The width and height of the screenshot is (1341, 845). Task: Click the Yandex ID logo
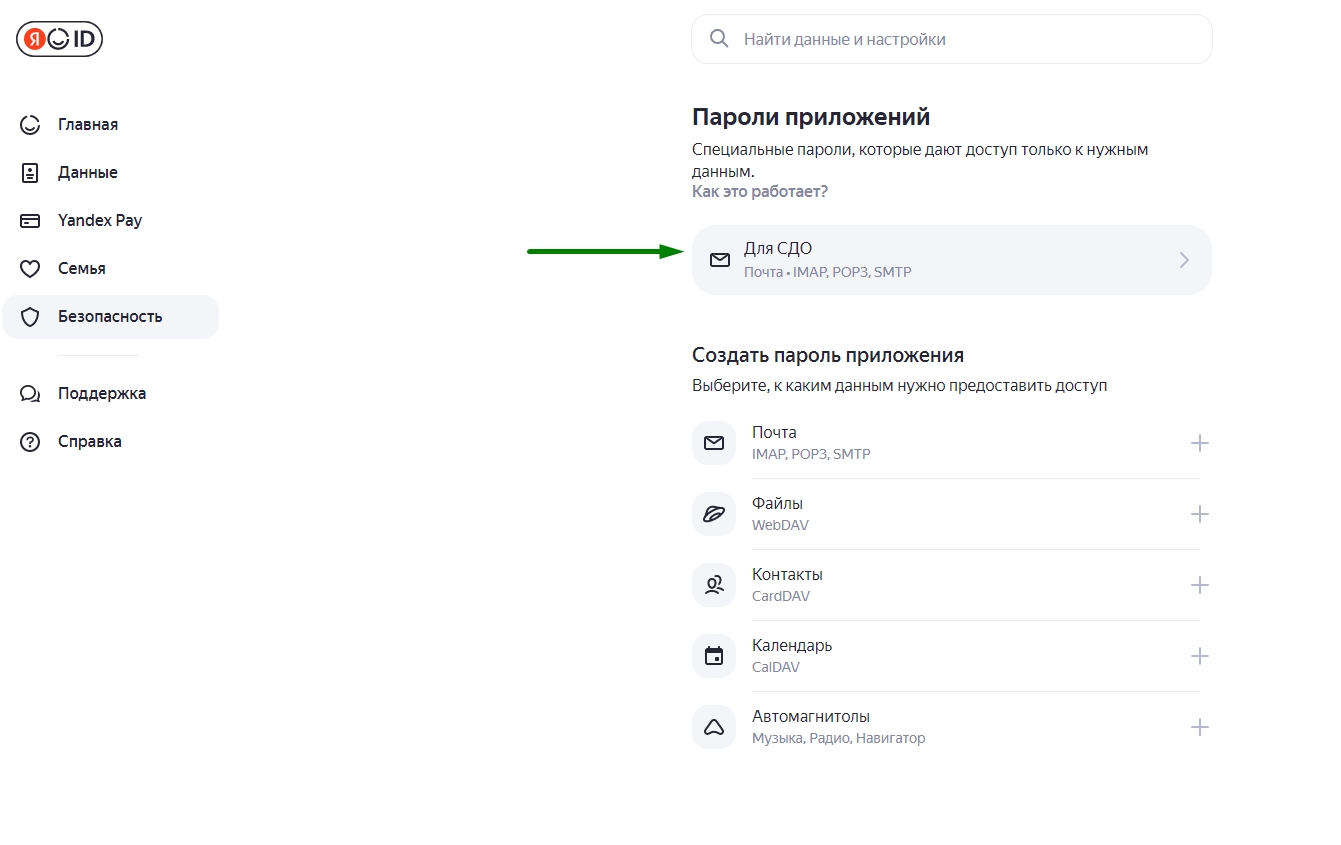59,39
